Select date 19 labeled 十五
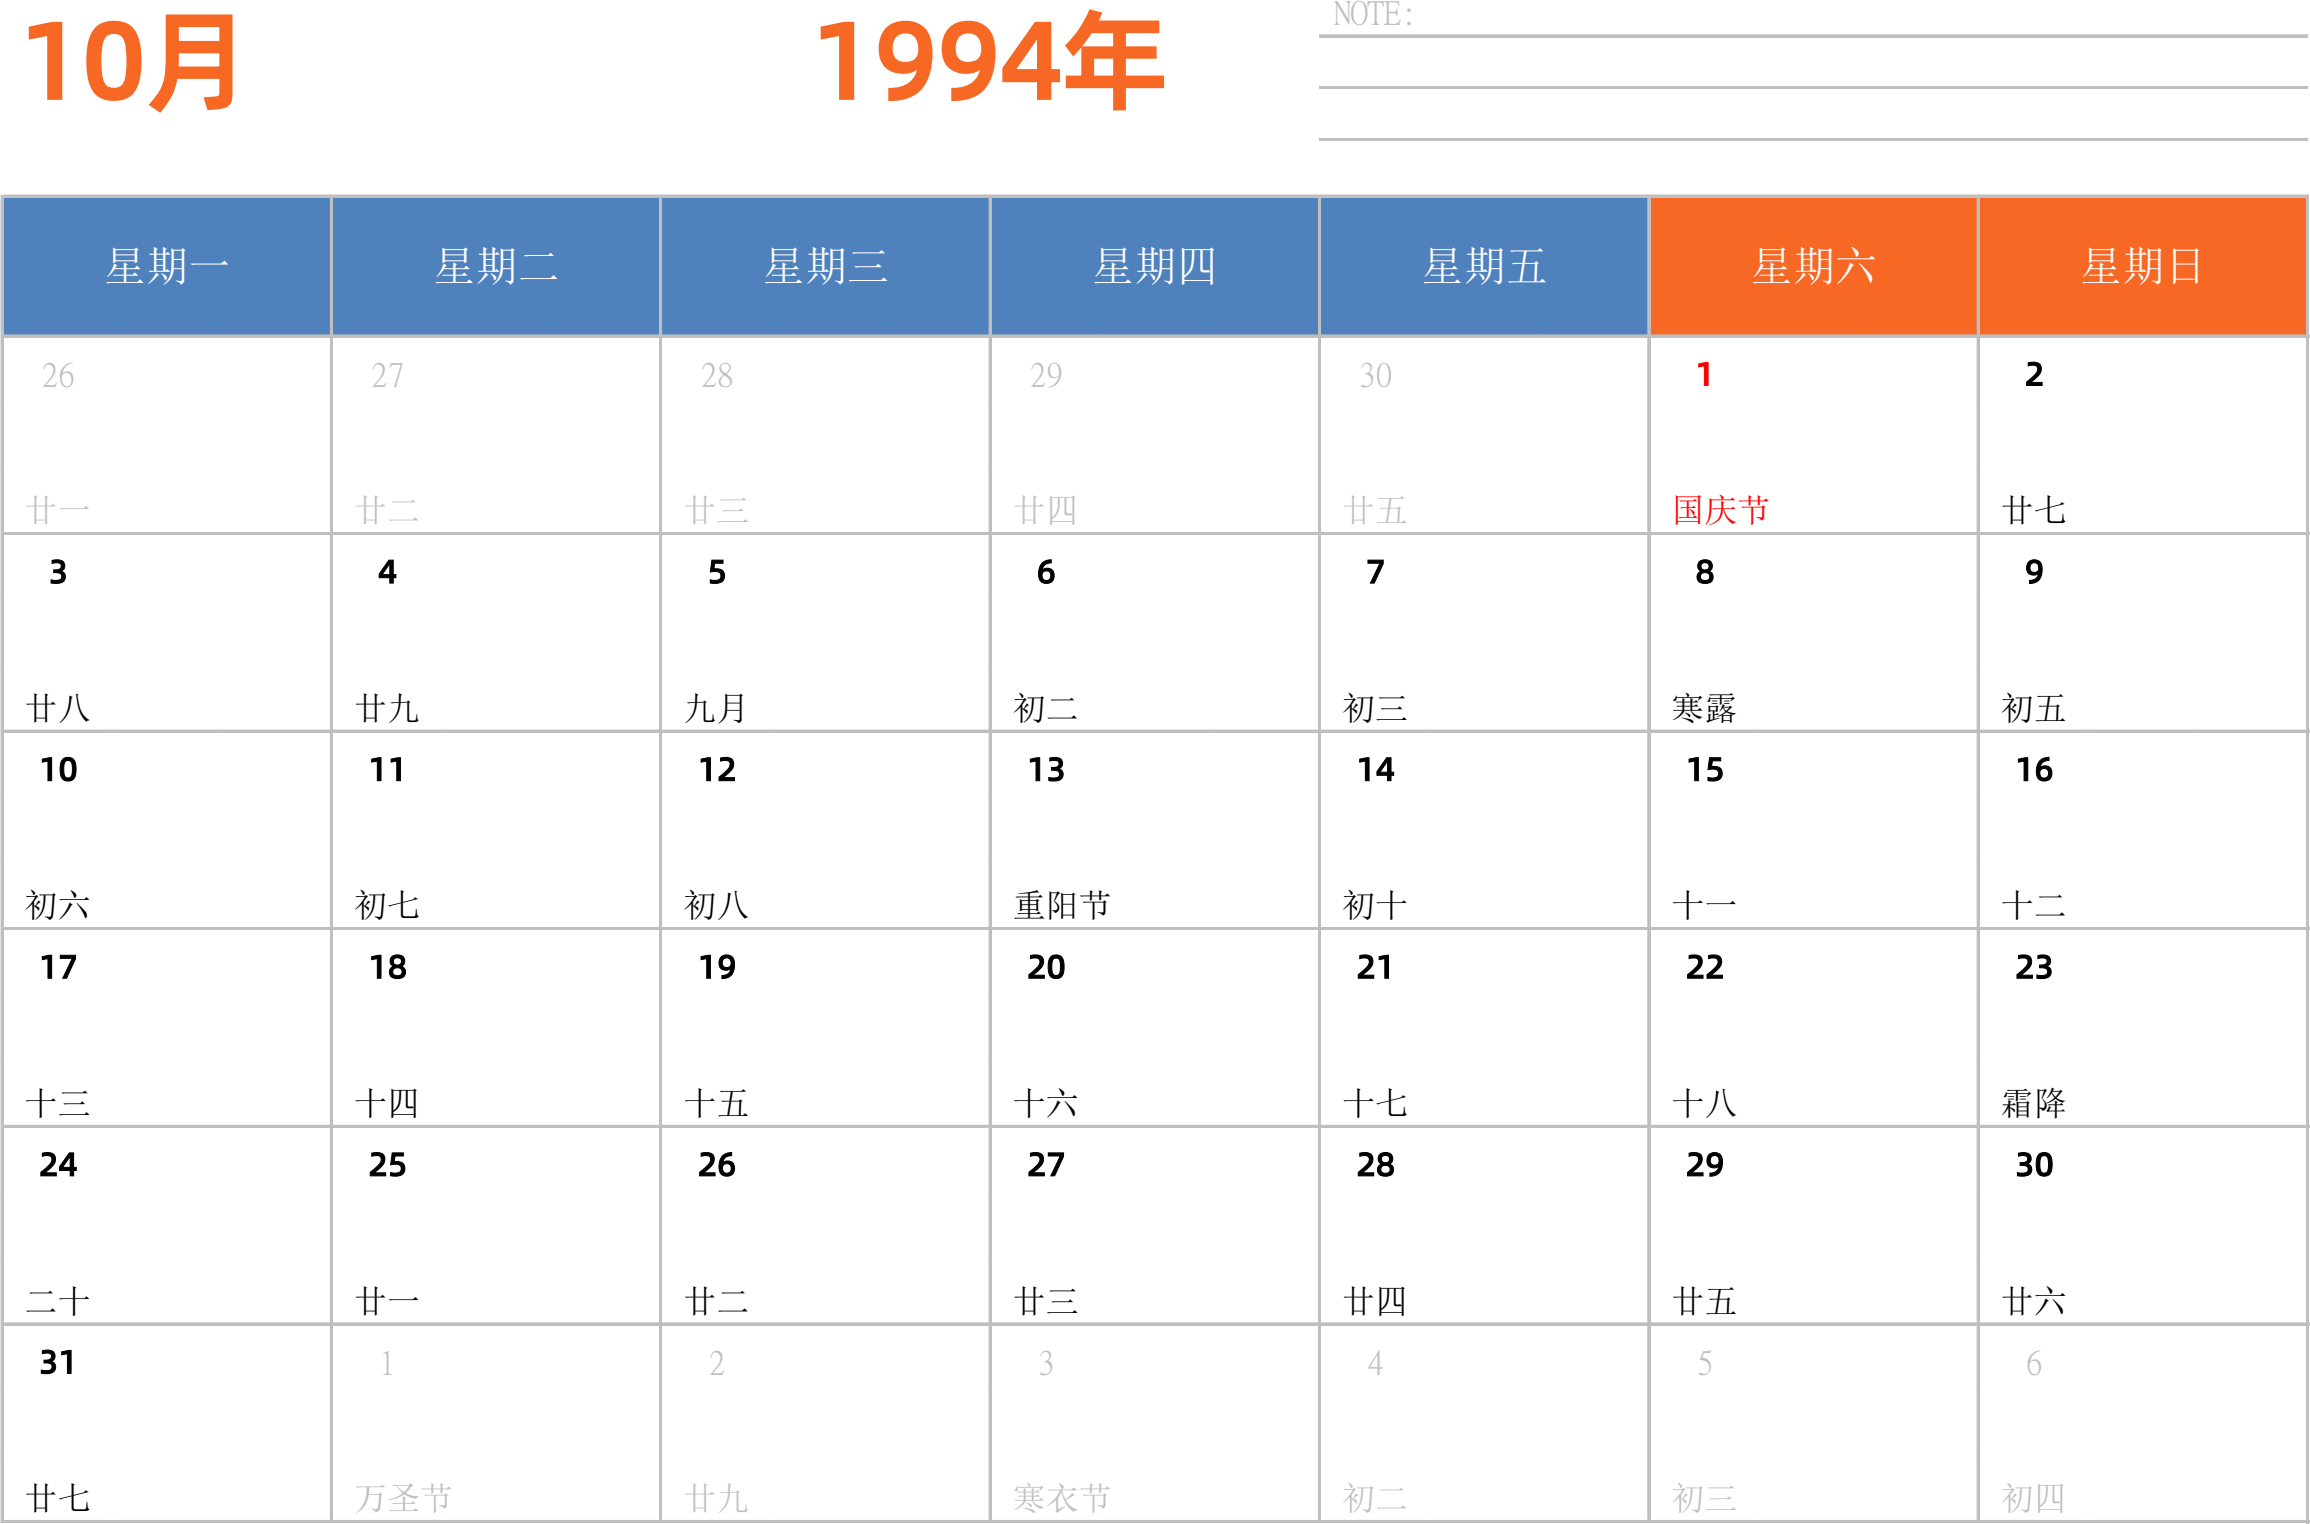The height and width of the screenshot is (1524, 2310). pyautogui.click(x=717, y=967)
